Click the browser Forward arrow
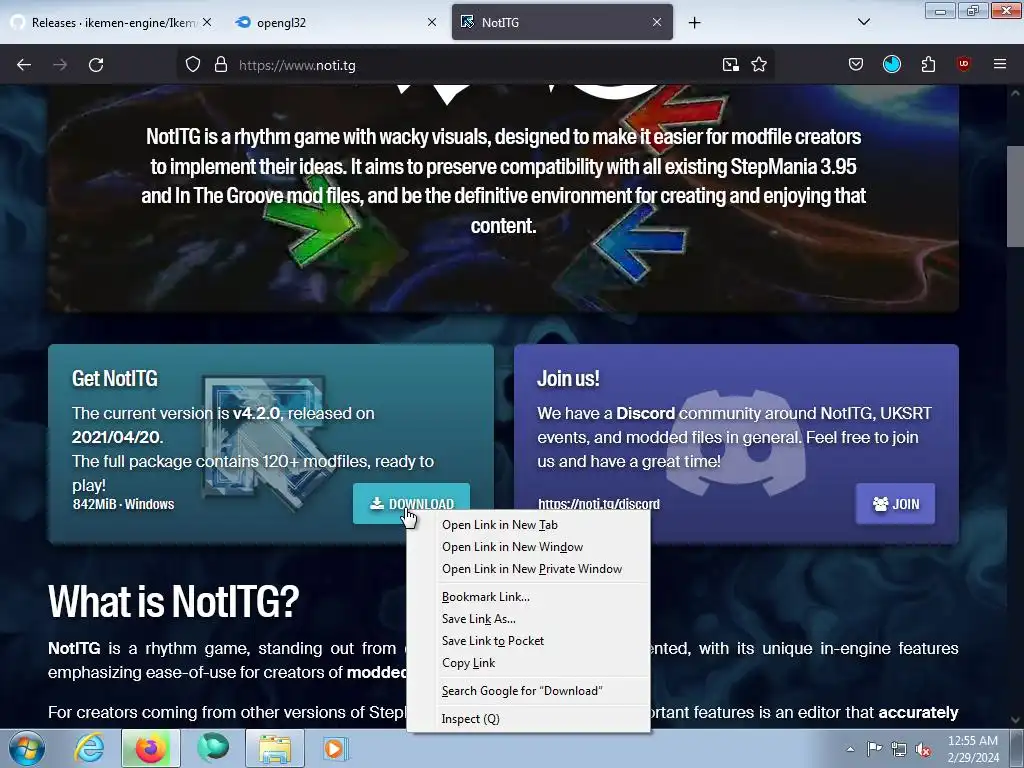 [x=60, y=65]
